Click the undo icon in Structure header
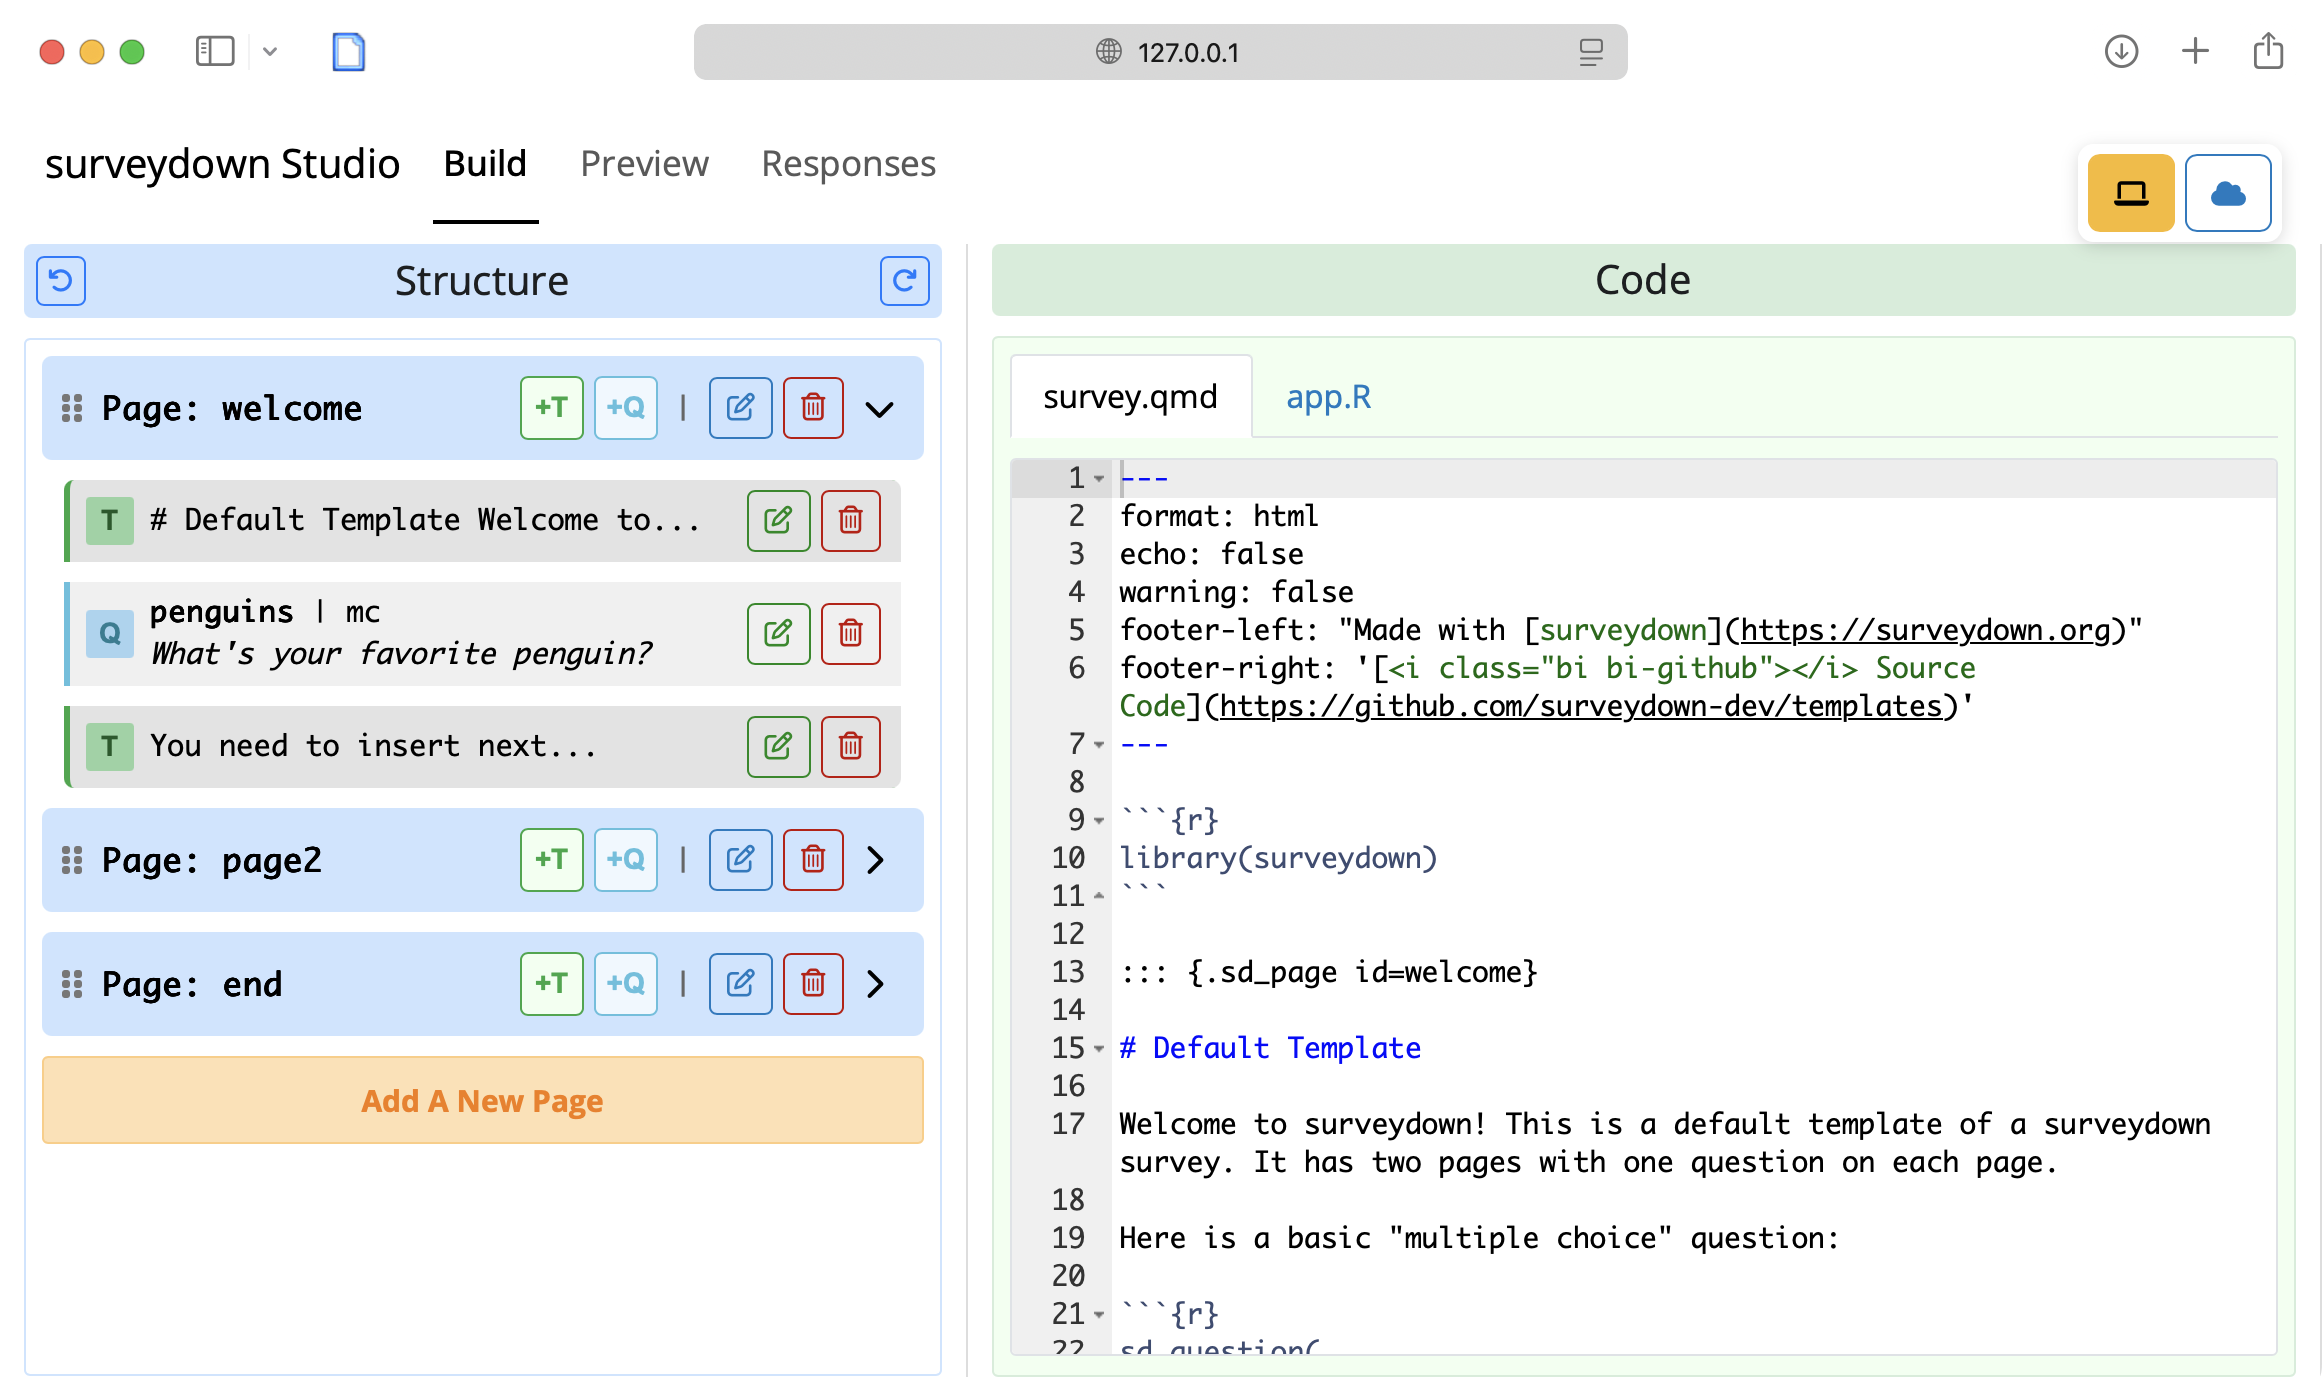Image resolution: width=2322 pixels, height=1388 pixels. [61, 281]
